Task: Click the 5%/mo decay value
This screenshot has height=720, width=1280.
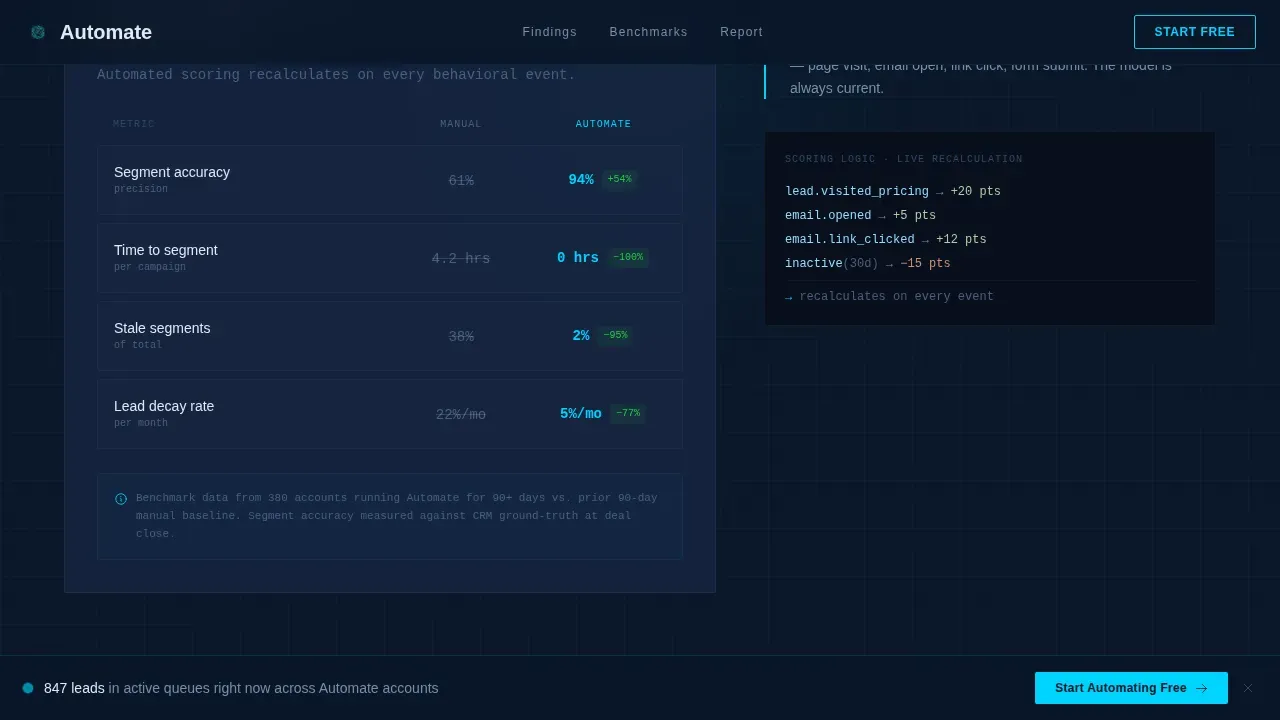Action: point(581,414)
